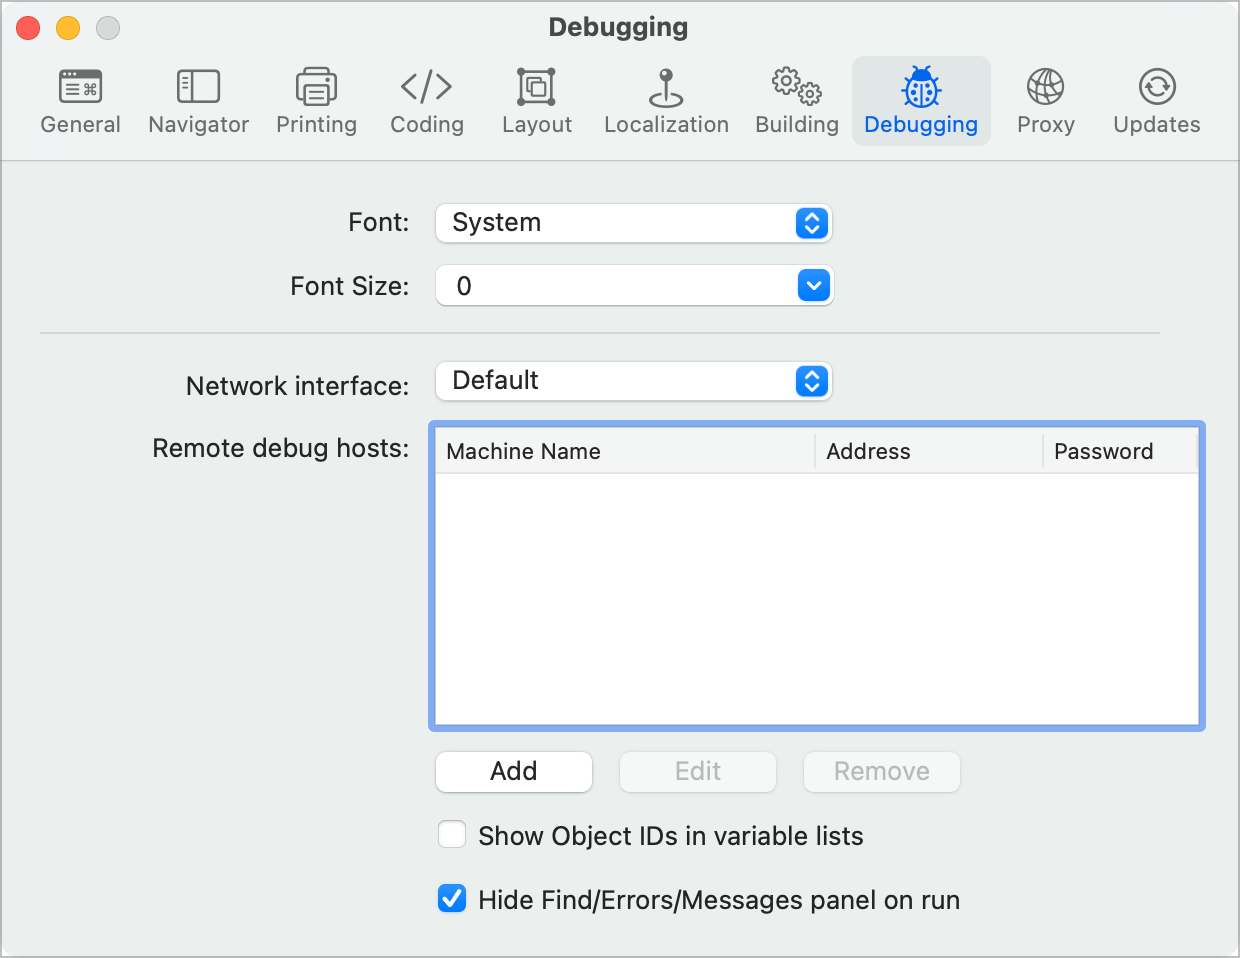This screenshot has height=958, width=1240.
Task: Click the Machine Name column header
Action: click(x=624, y=452)
